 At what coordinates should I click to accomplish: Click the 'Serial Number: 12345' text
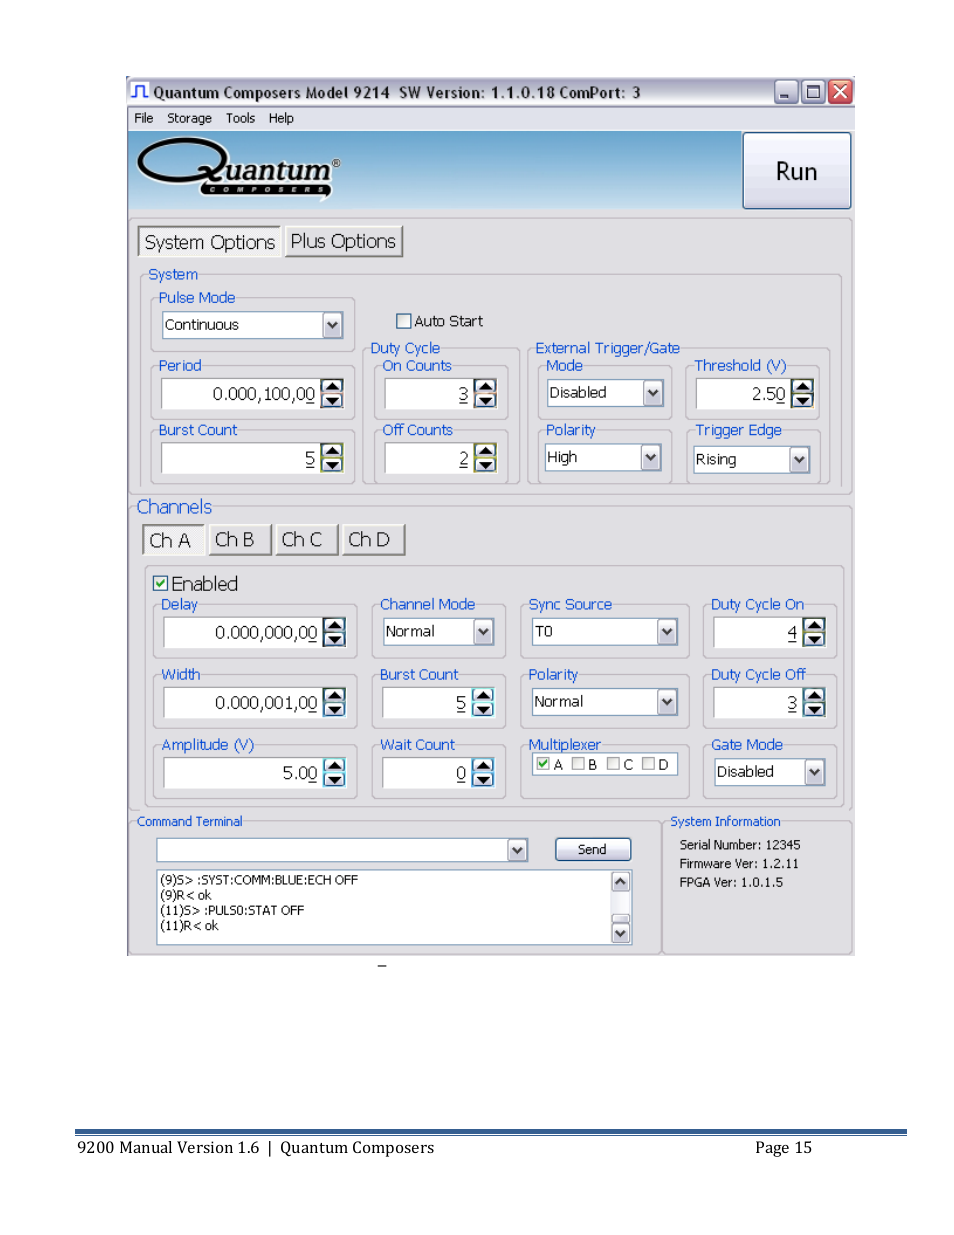(x=740, y=845)
